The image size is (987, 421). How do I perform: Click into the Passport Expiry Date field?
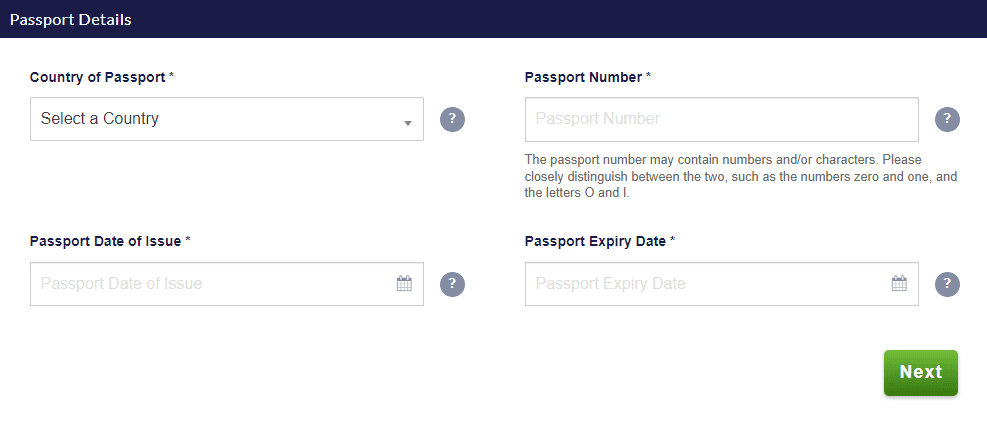[705, 284]
